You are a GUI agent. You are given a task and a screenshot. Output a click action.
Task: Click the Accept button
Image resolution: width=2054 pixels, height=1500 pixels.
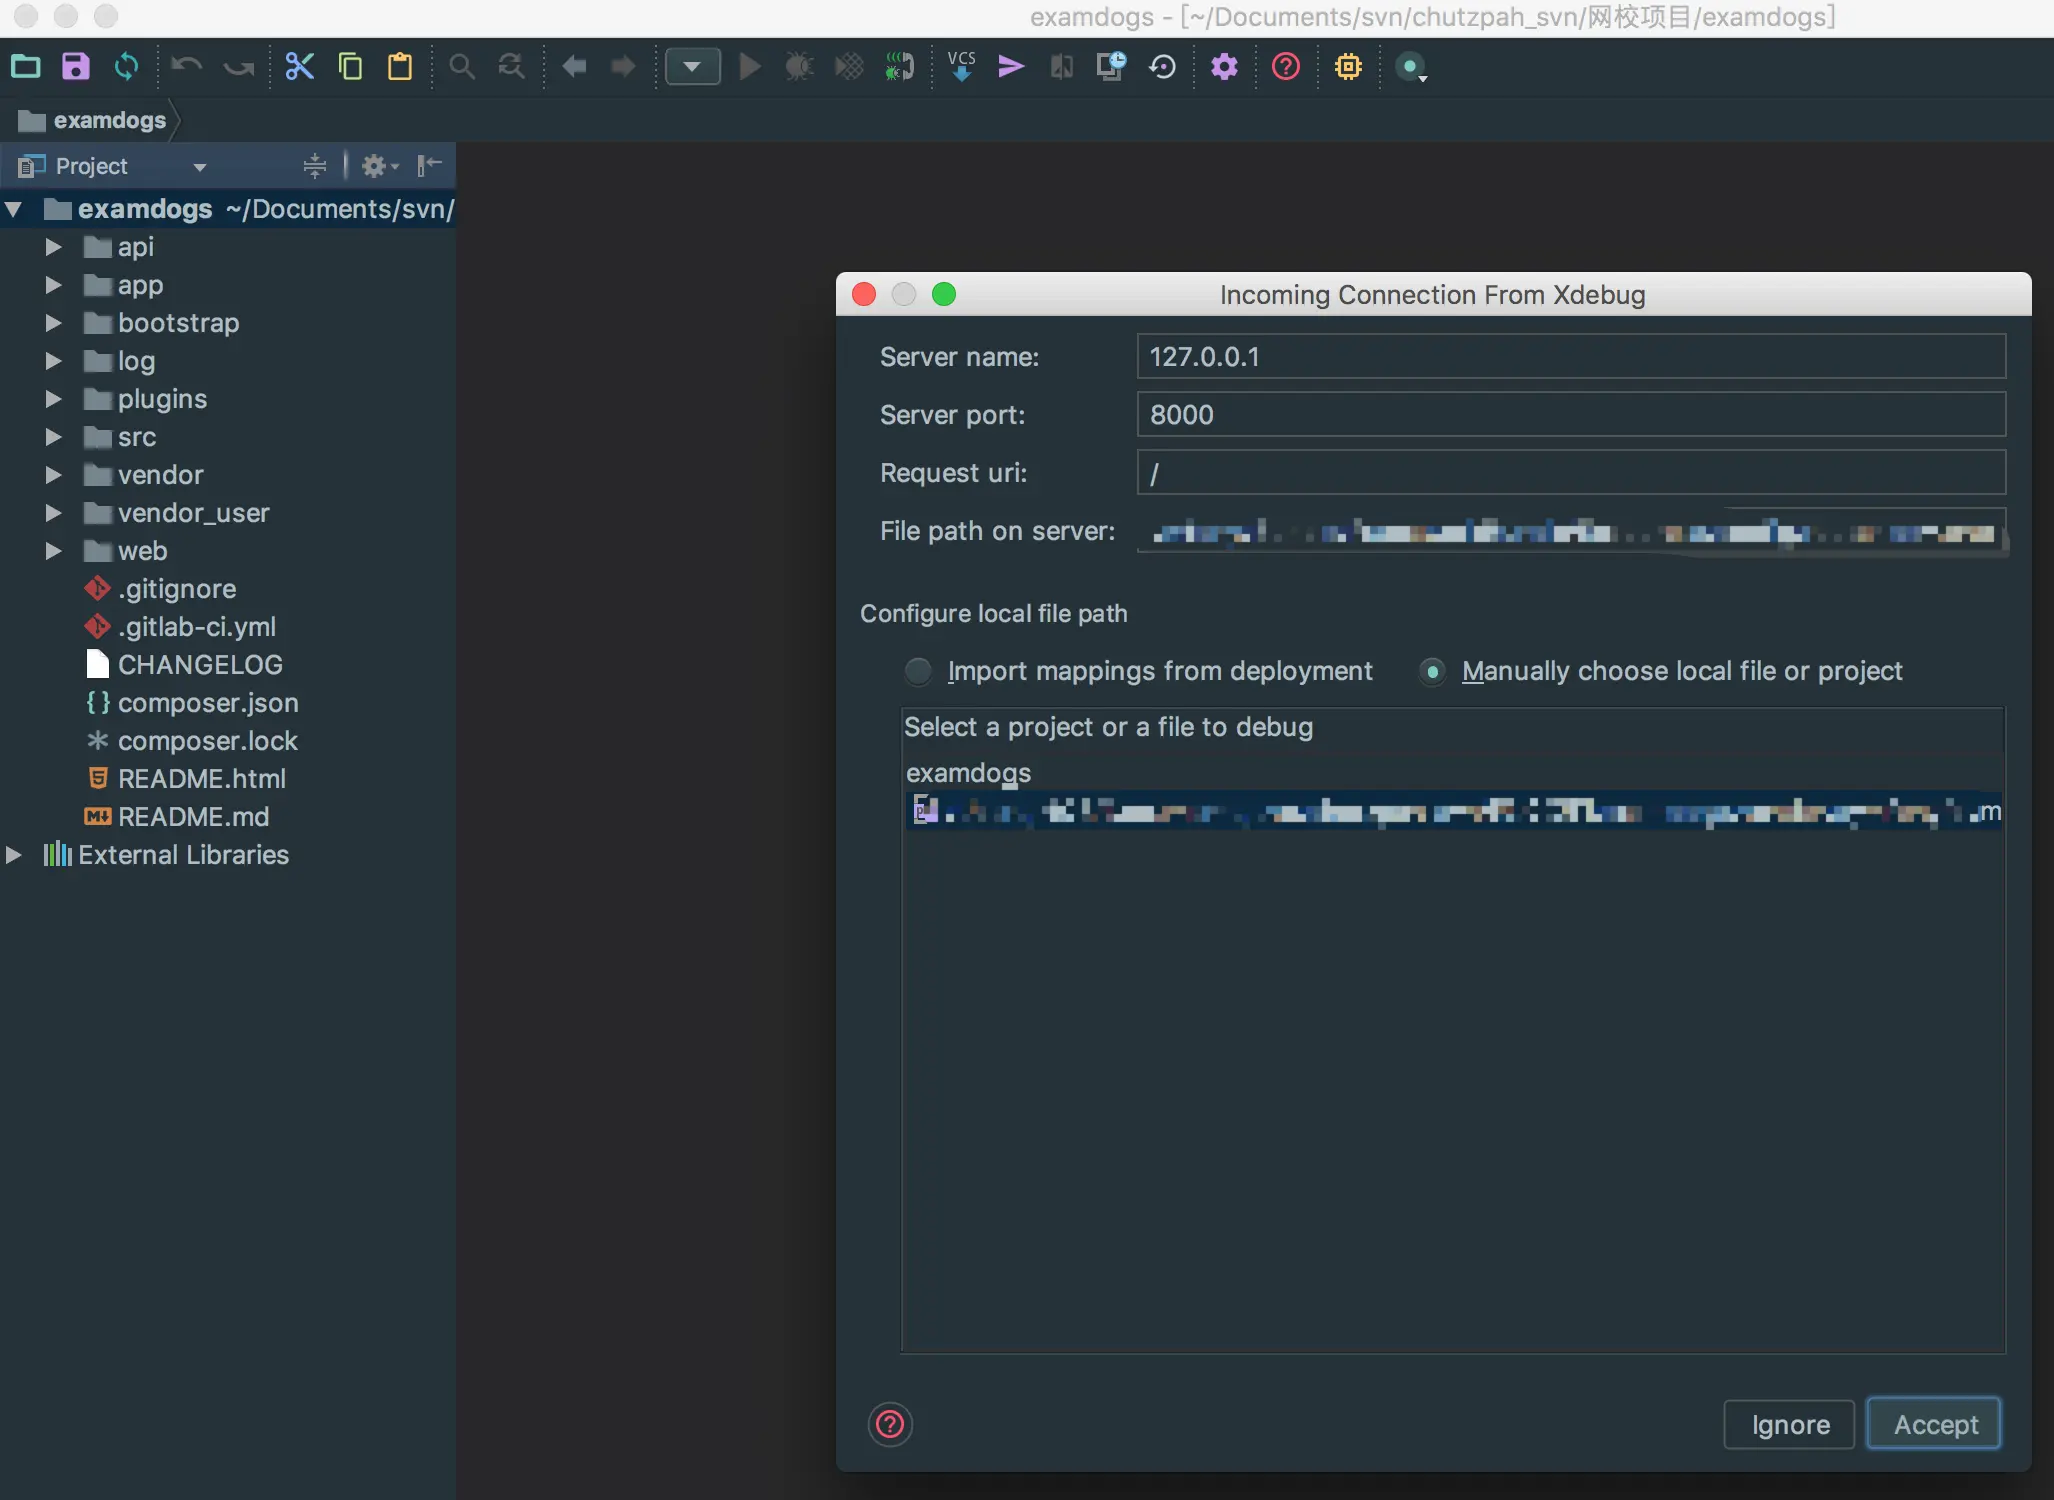(1934, 1424)
